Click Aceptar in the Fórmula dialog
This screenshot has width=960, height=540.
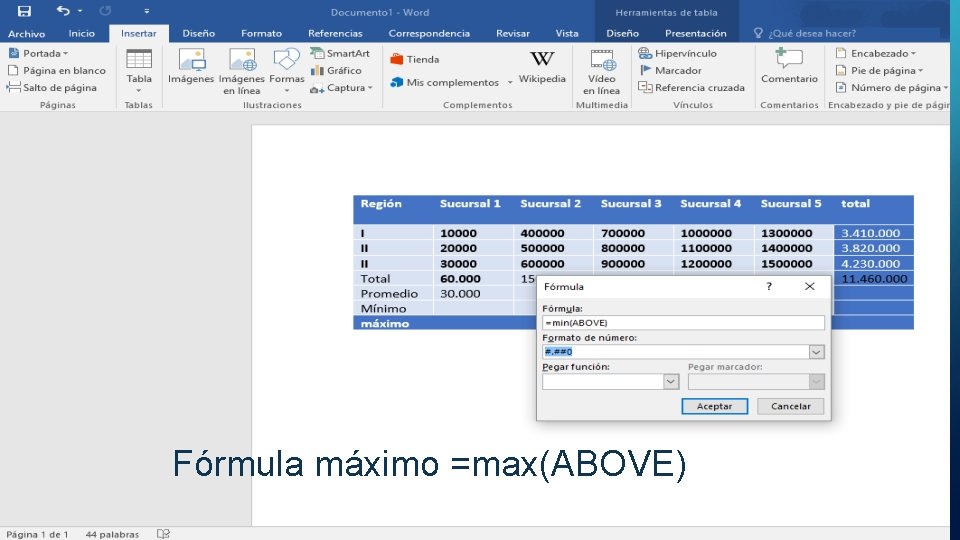[714, 406]
